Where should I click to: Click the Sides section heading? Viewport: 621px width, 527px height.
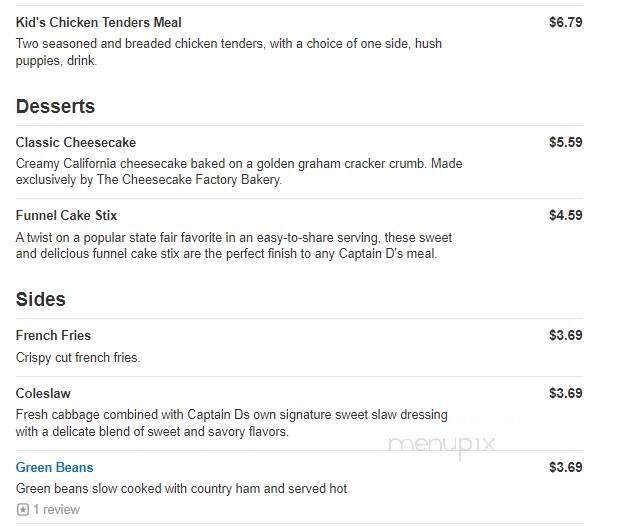coord(41,299)
